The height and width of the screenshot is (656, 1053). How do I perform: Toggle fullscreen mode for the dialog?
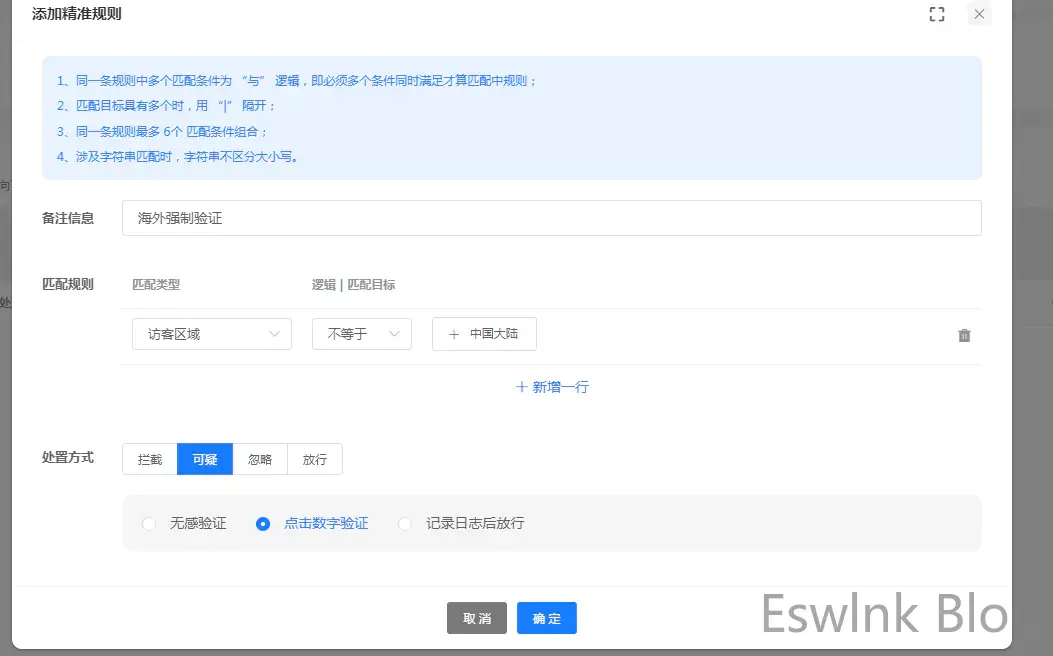point(936,14)
